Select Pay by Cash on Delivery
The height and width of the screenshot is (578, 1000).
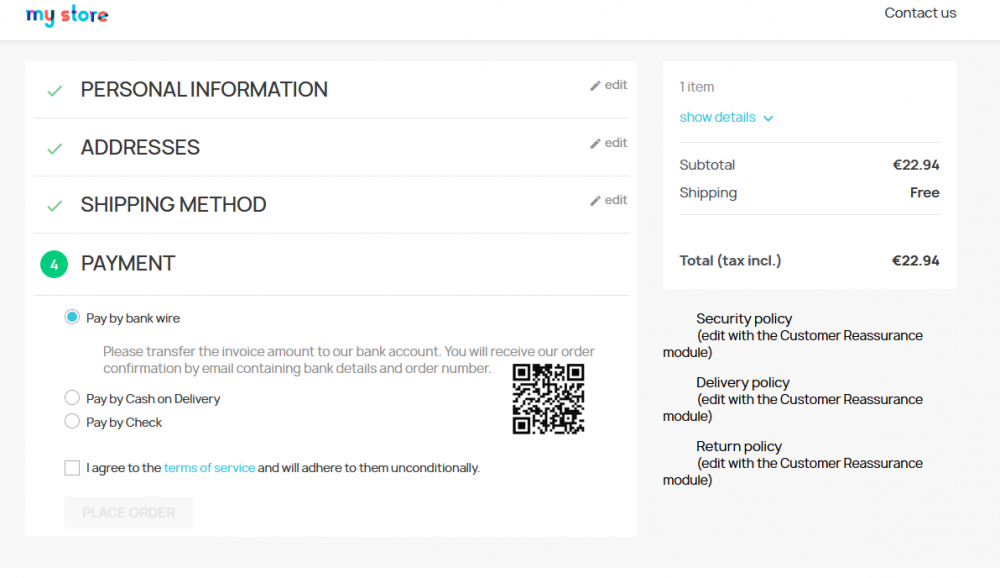[71, 397]
